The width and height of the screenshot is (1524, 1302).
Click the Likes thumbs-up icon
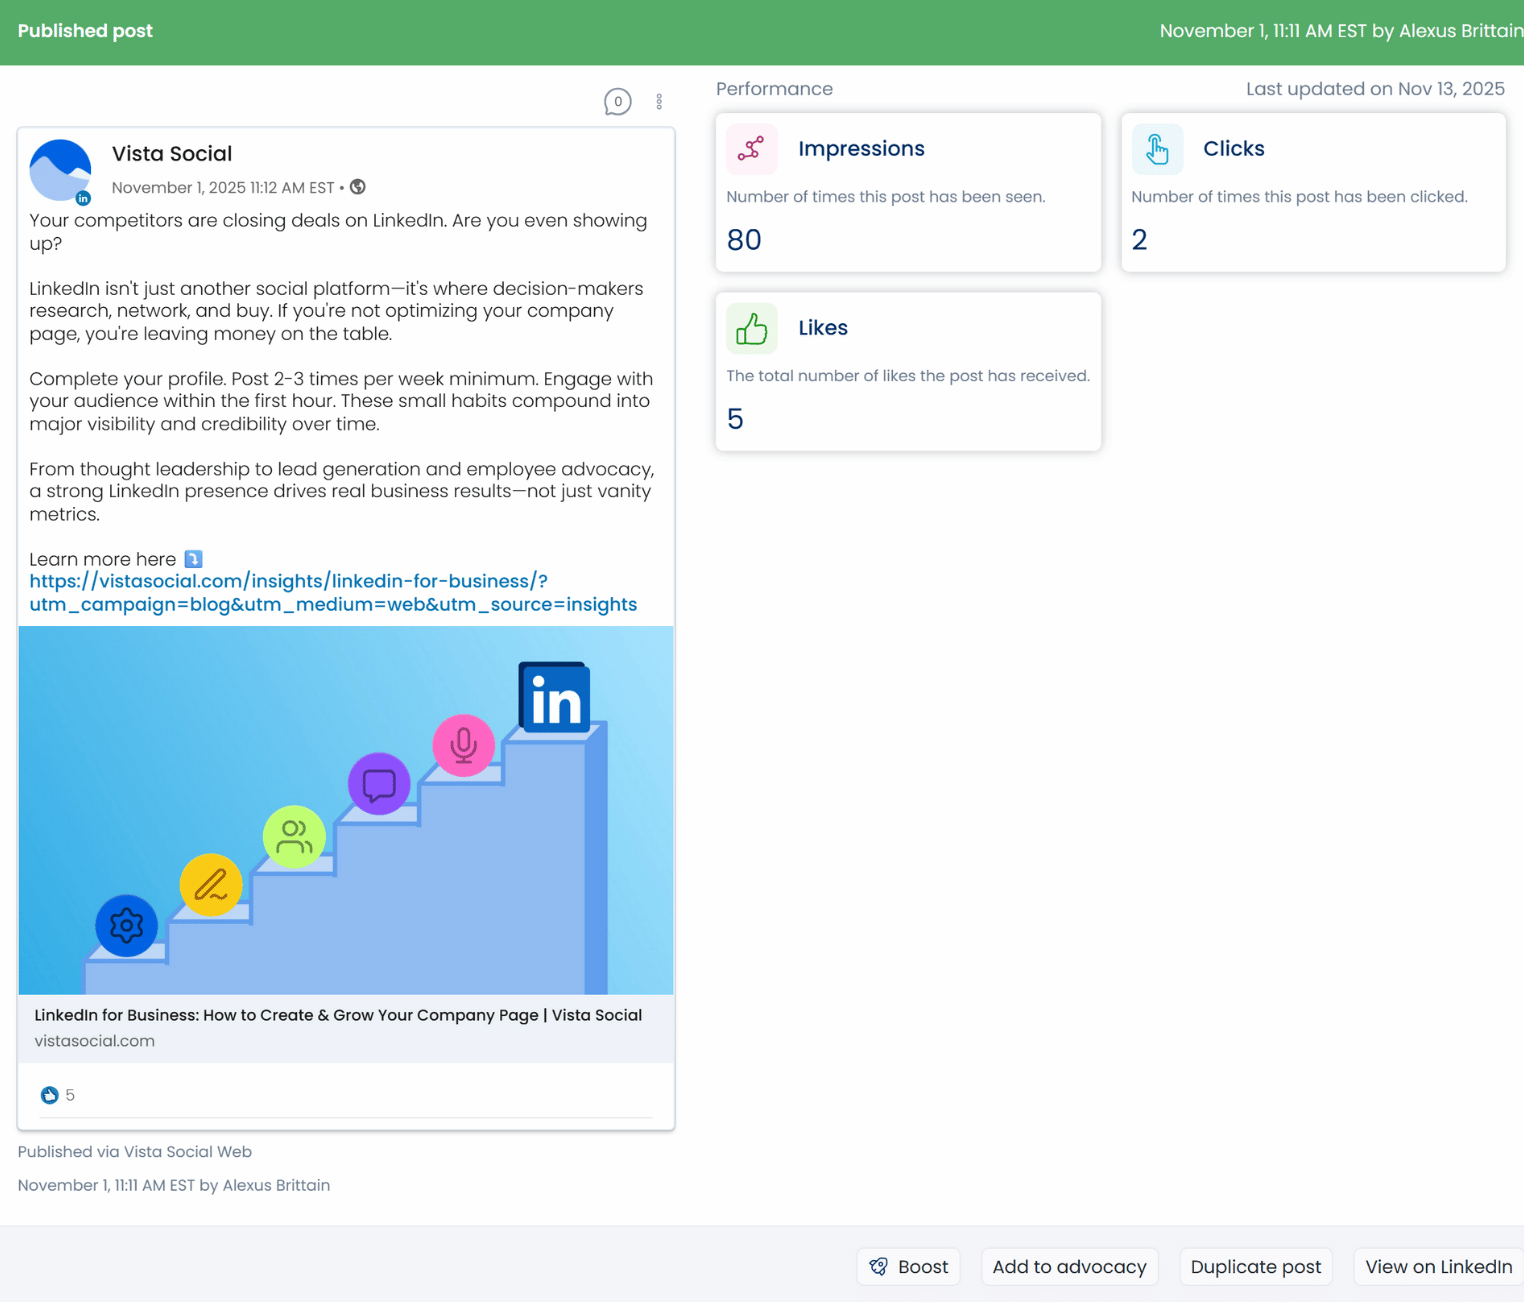pos(751,328)
